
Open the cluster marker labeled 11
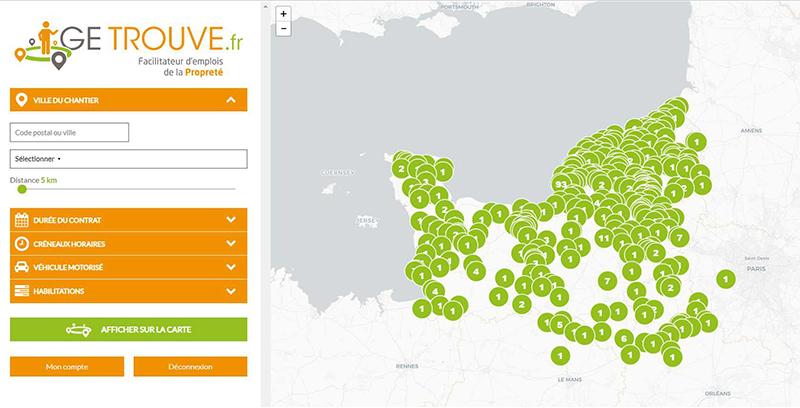(x=602, y=239)
